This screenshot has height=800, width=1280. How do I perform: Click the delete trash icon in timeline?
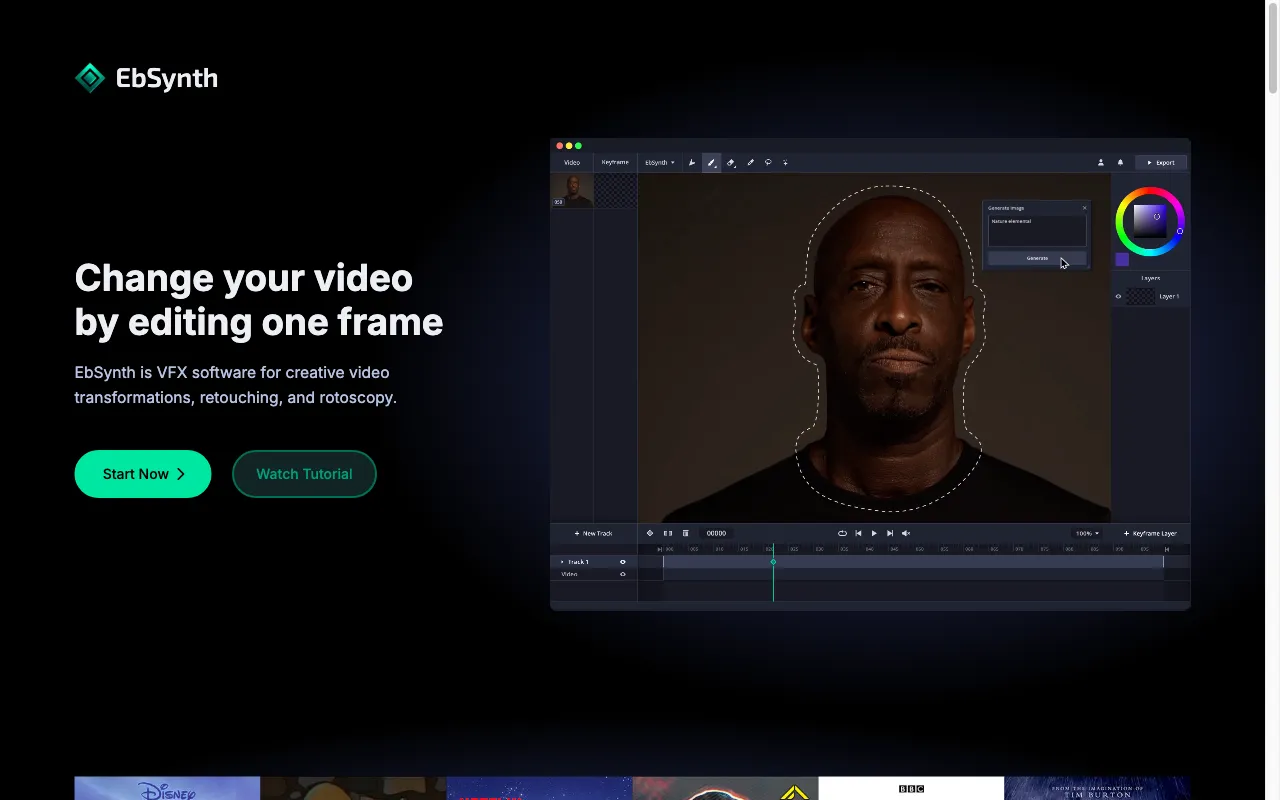pos(685,533)
